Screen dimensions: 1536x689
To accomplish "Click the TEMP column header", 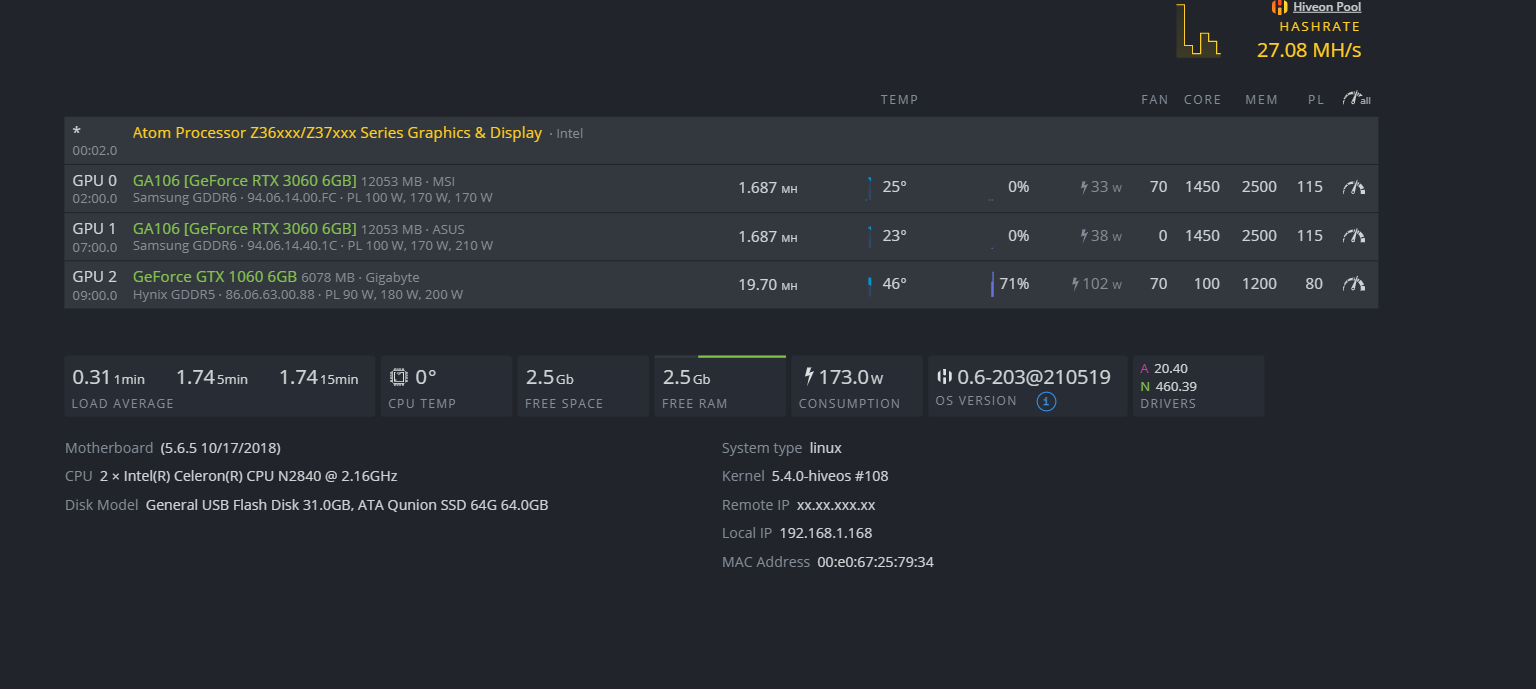I will pos(899,100).
